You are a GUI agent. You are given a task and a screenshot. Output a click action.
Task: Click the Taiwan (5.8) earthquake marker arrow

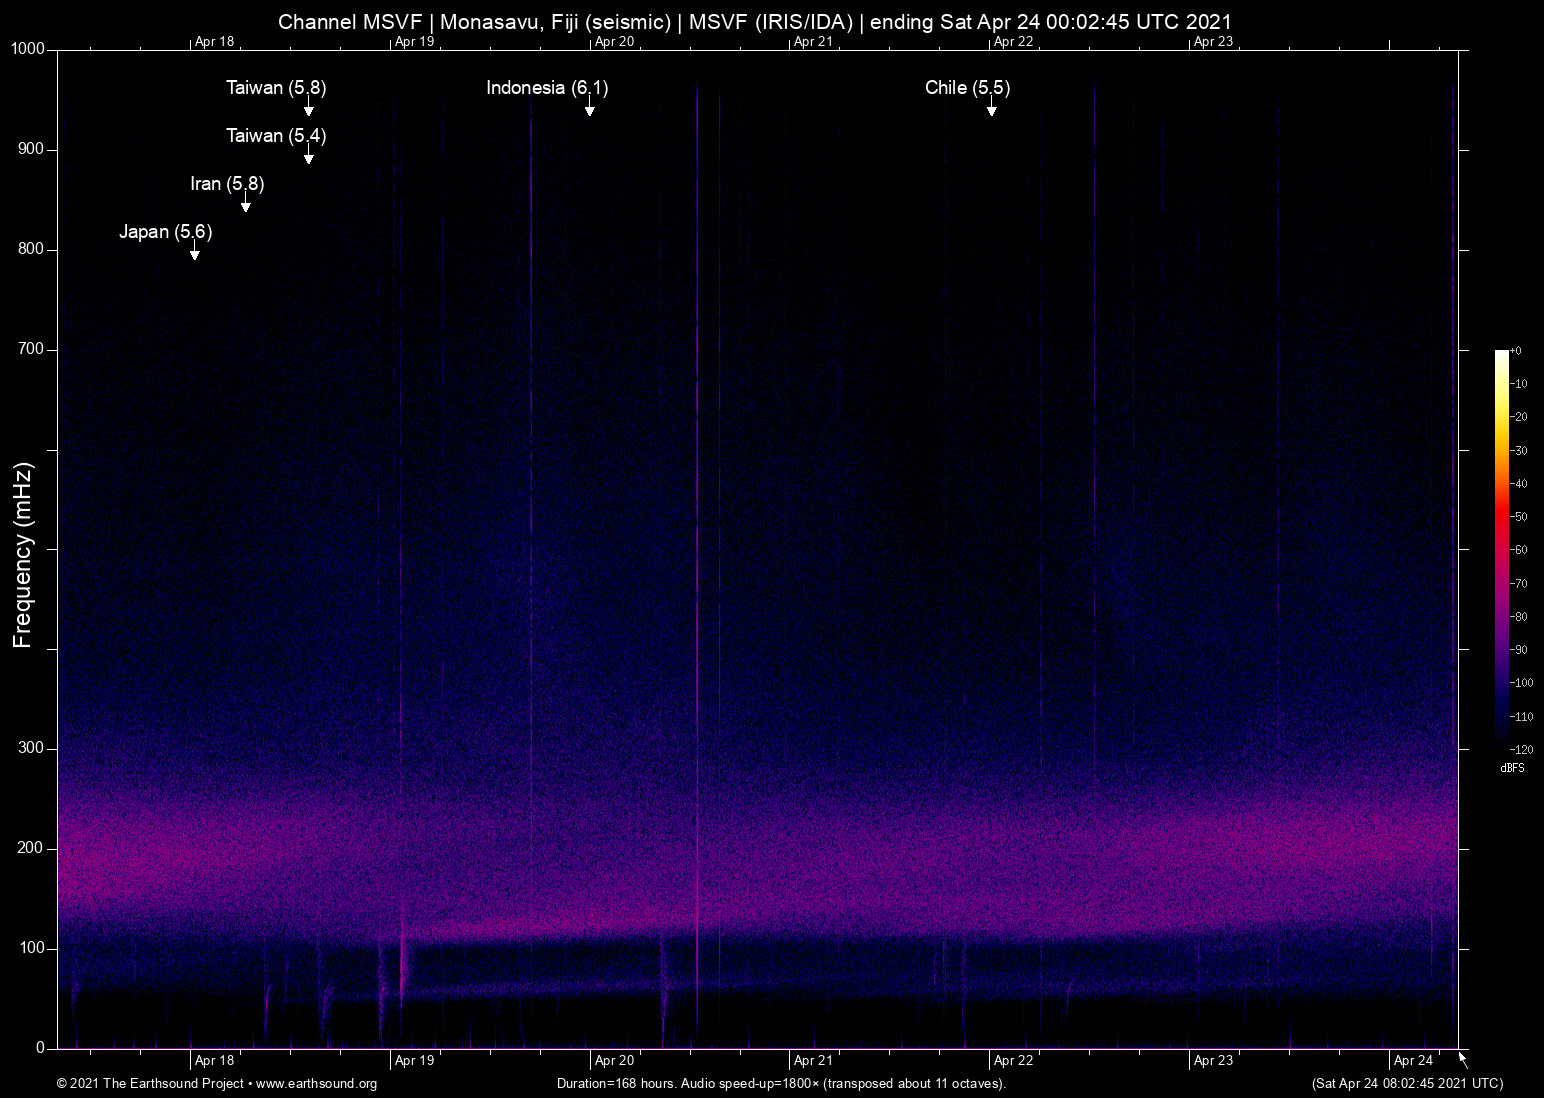point(308,108)
